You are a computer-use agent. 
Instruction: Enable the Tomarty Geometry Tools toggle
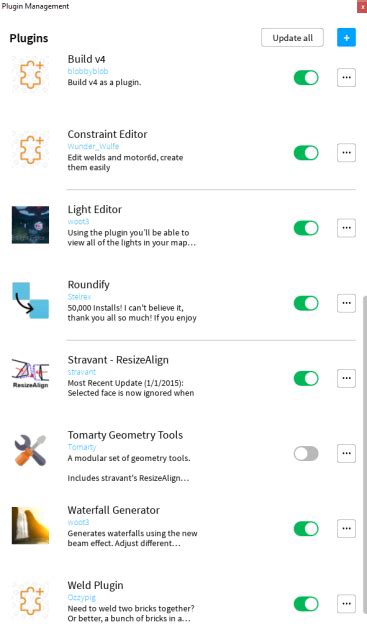point(306,454)
